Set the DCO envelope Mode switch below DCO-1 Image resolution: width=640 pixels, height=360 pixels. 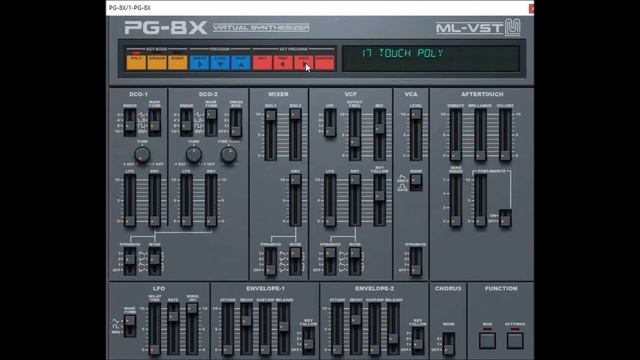(x=155, y=261)
